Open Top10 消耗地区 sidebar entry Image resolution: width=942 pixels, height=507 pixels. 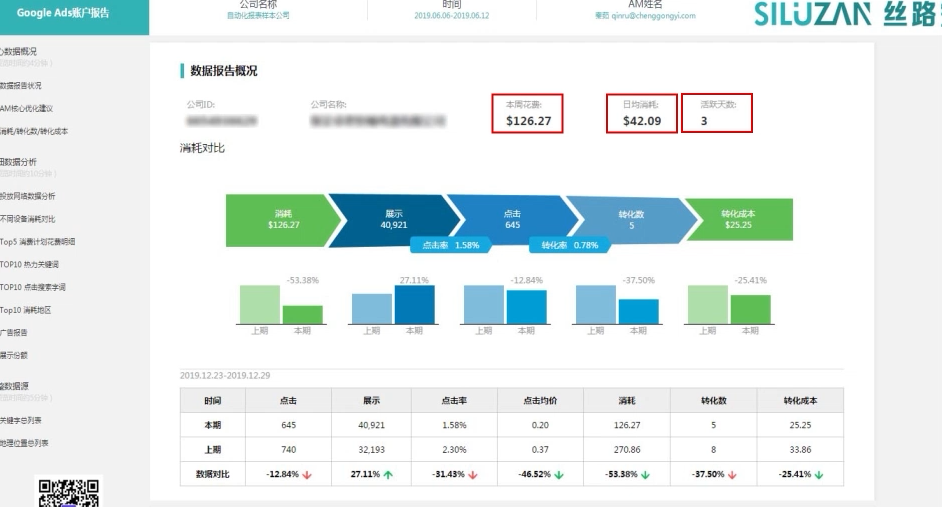click(x=26, y=310)
